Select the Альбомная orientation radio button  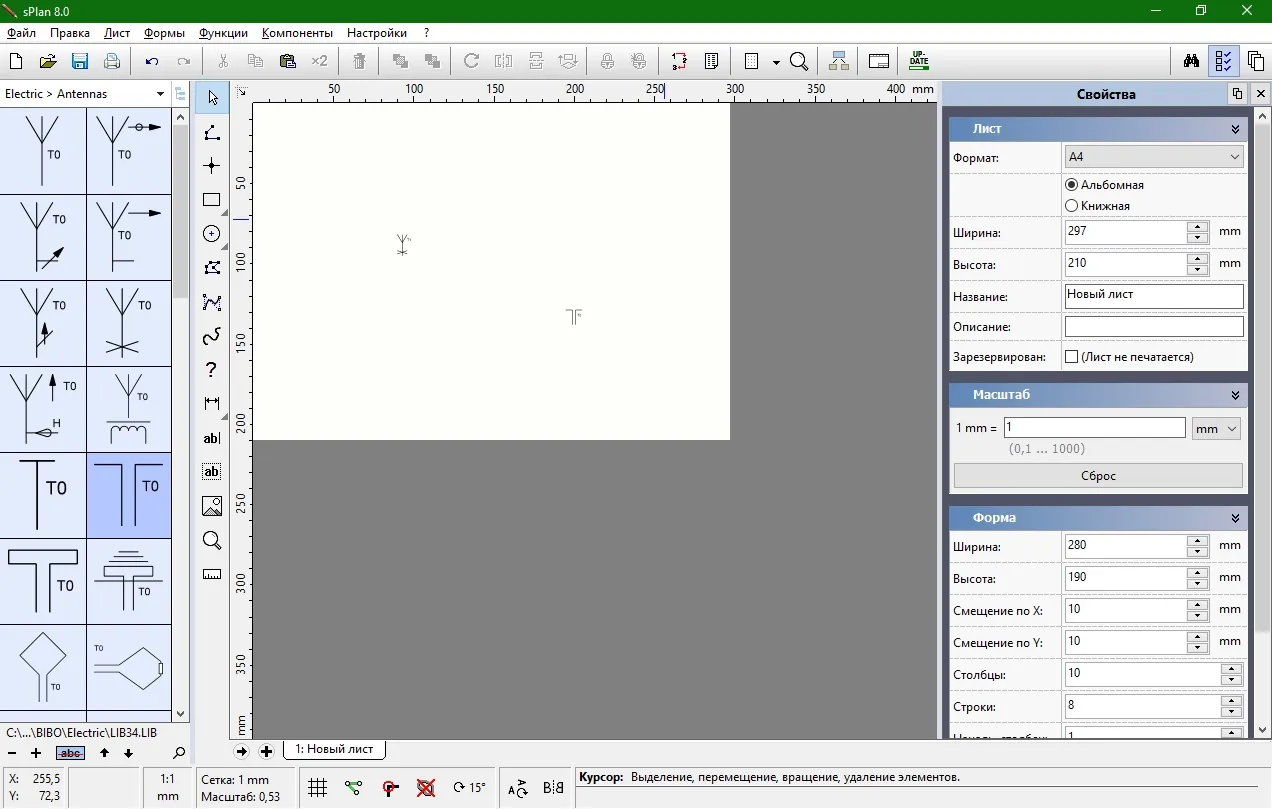click(x=1072, y=185)
